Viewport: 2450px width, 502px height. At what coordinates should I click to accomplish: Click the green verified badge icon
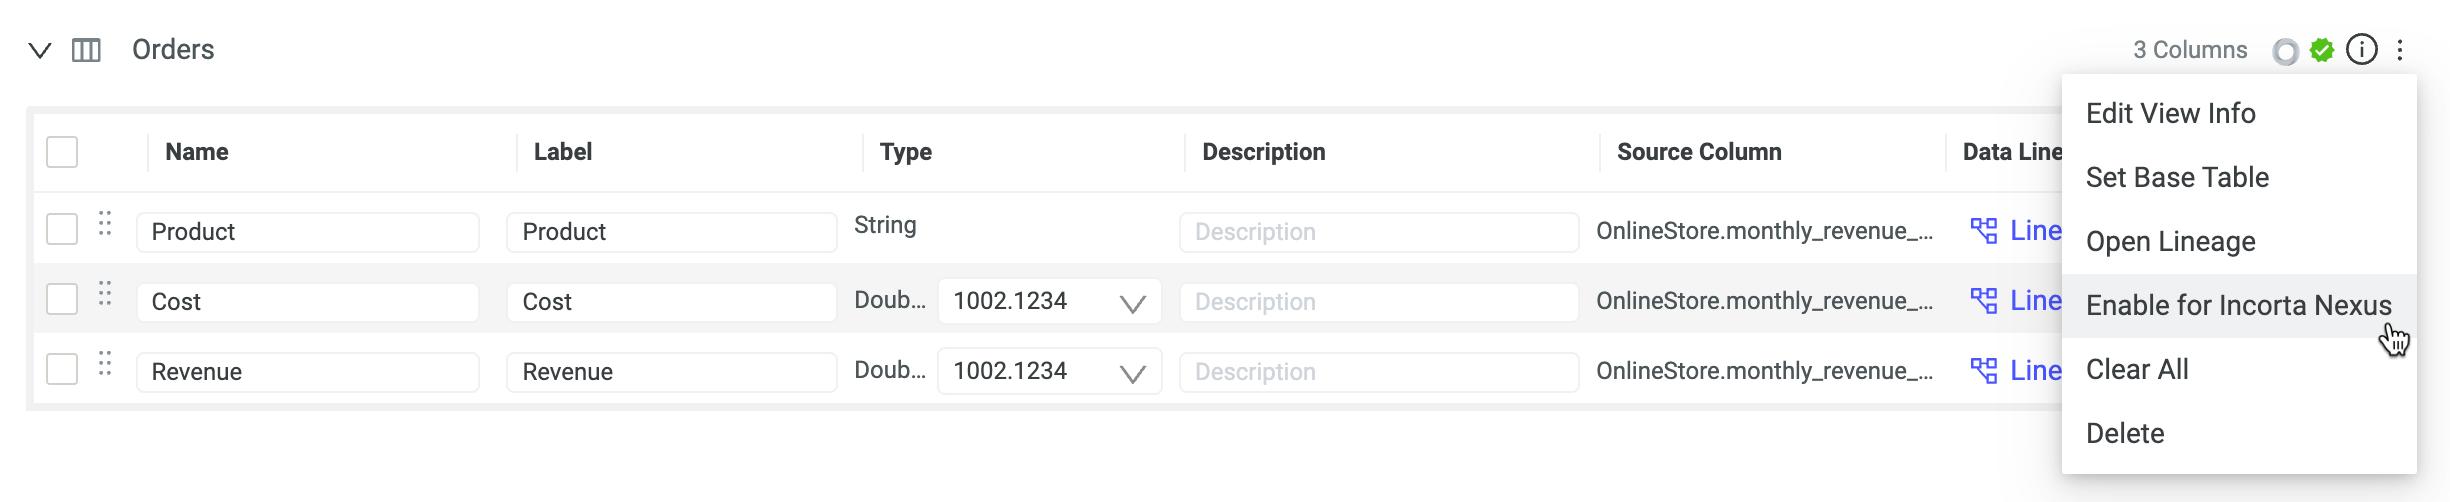tap(2322, 50)
